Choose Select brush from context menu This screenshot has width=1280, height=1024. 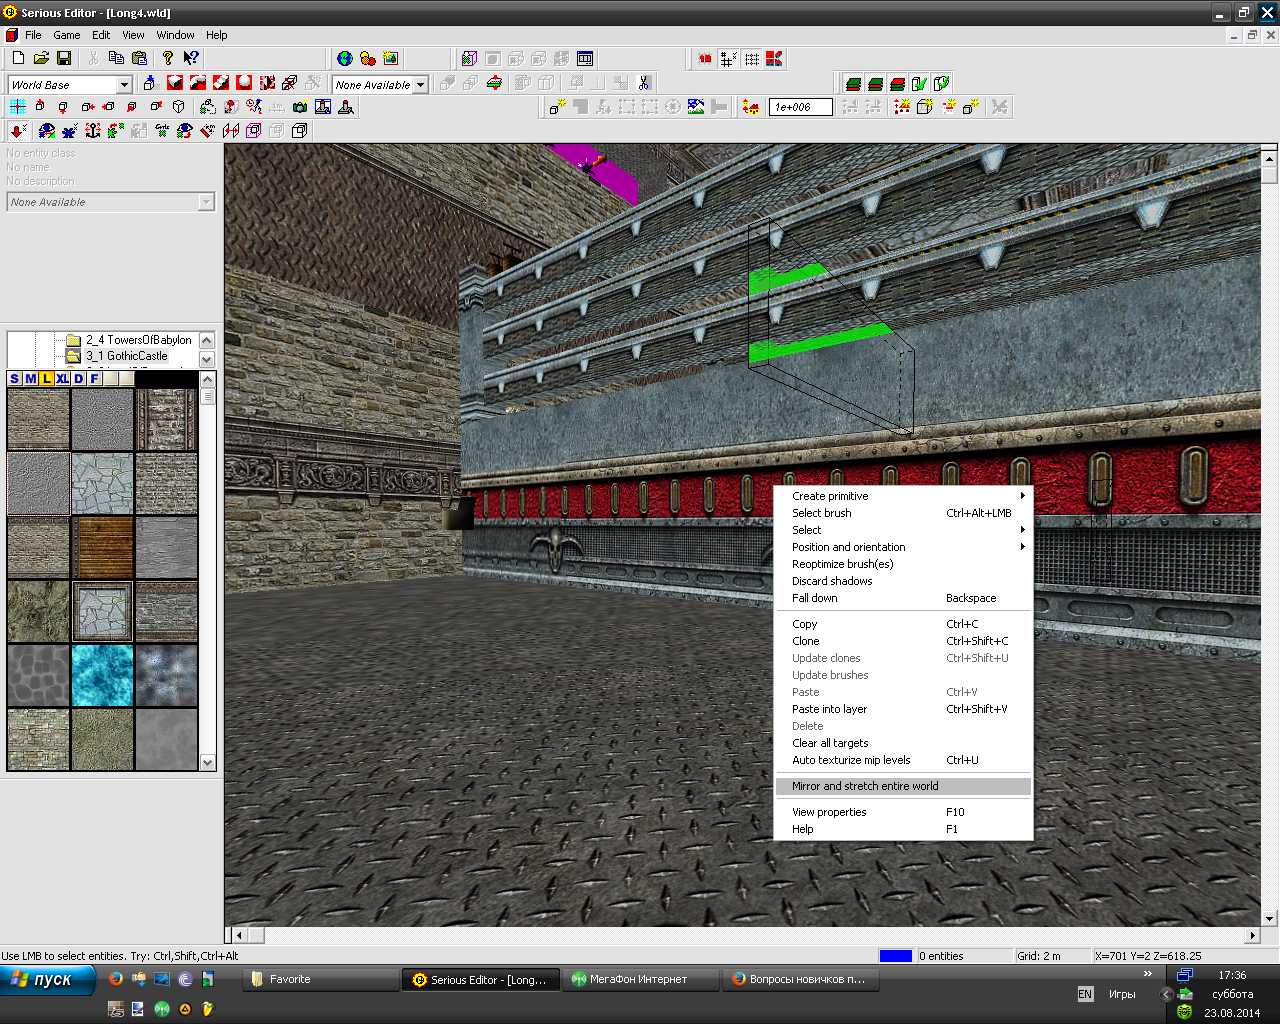[903, 513]
